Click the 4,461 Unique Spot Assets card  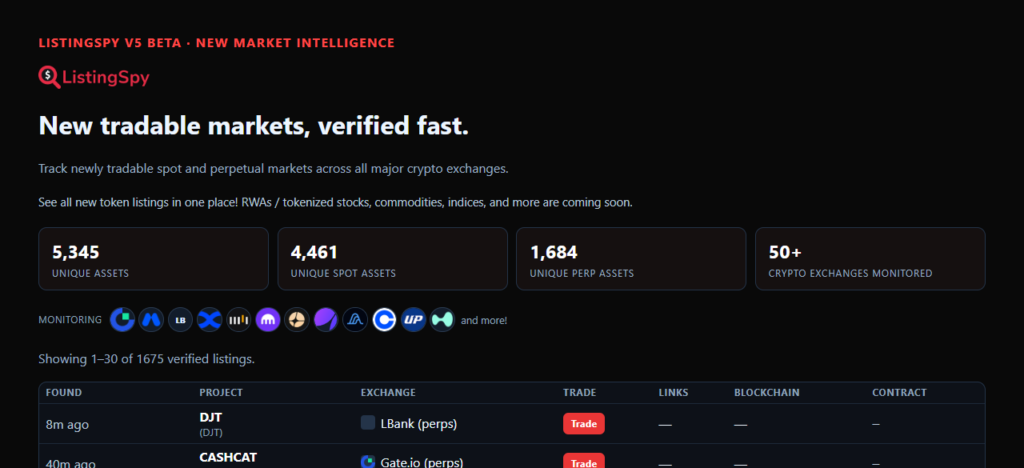[392, 258]
